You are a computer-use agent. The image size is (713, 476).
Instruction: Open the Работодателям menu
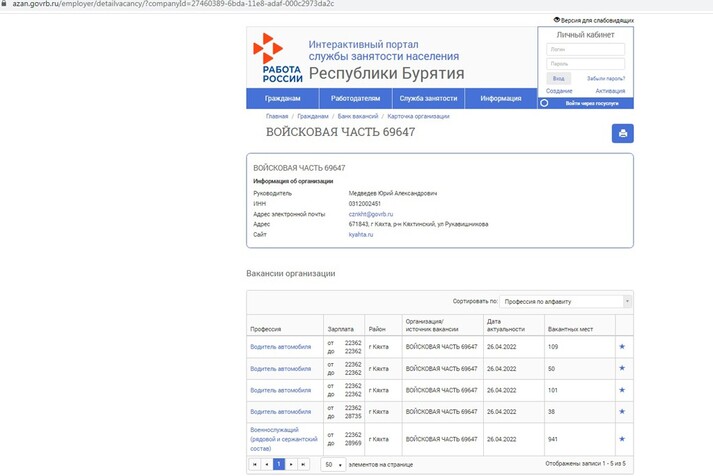click(x=354, y=98)
